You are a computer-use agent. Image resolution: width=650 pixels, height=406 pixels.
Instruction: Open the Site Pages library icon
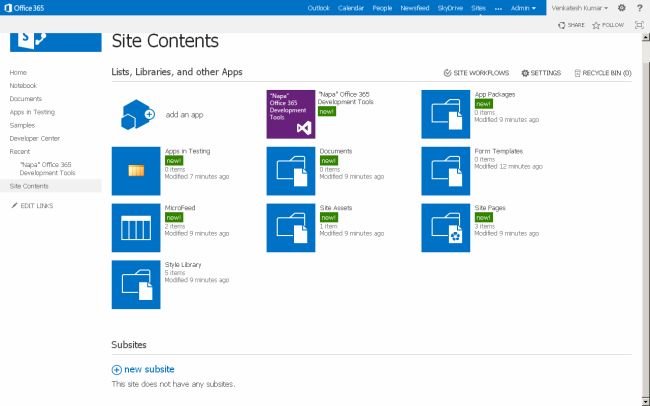(x=445, y=228)
